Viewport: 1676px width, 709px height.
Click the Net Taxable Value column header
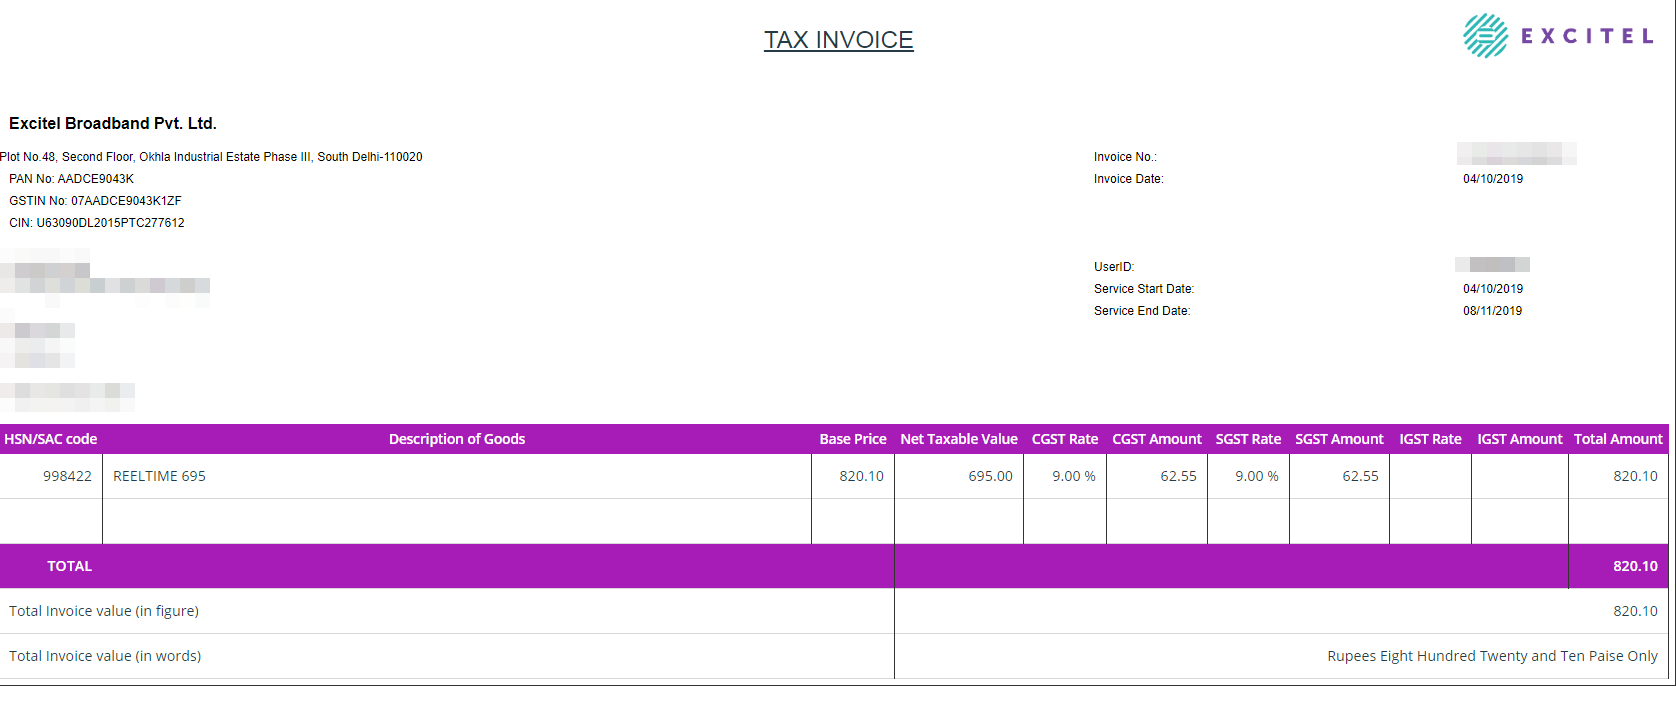point(959,439)
